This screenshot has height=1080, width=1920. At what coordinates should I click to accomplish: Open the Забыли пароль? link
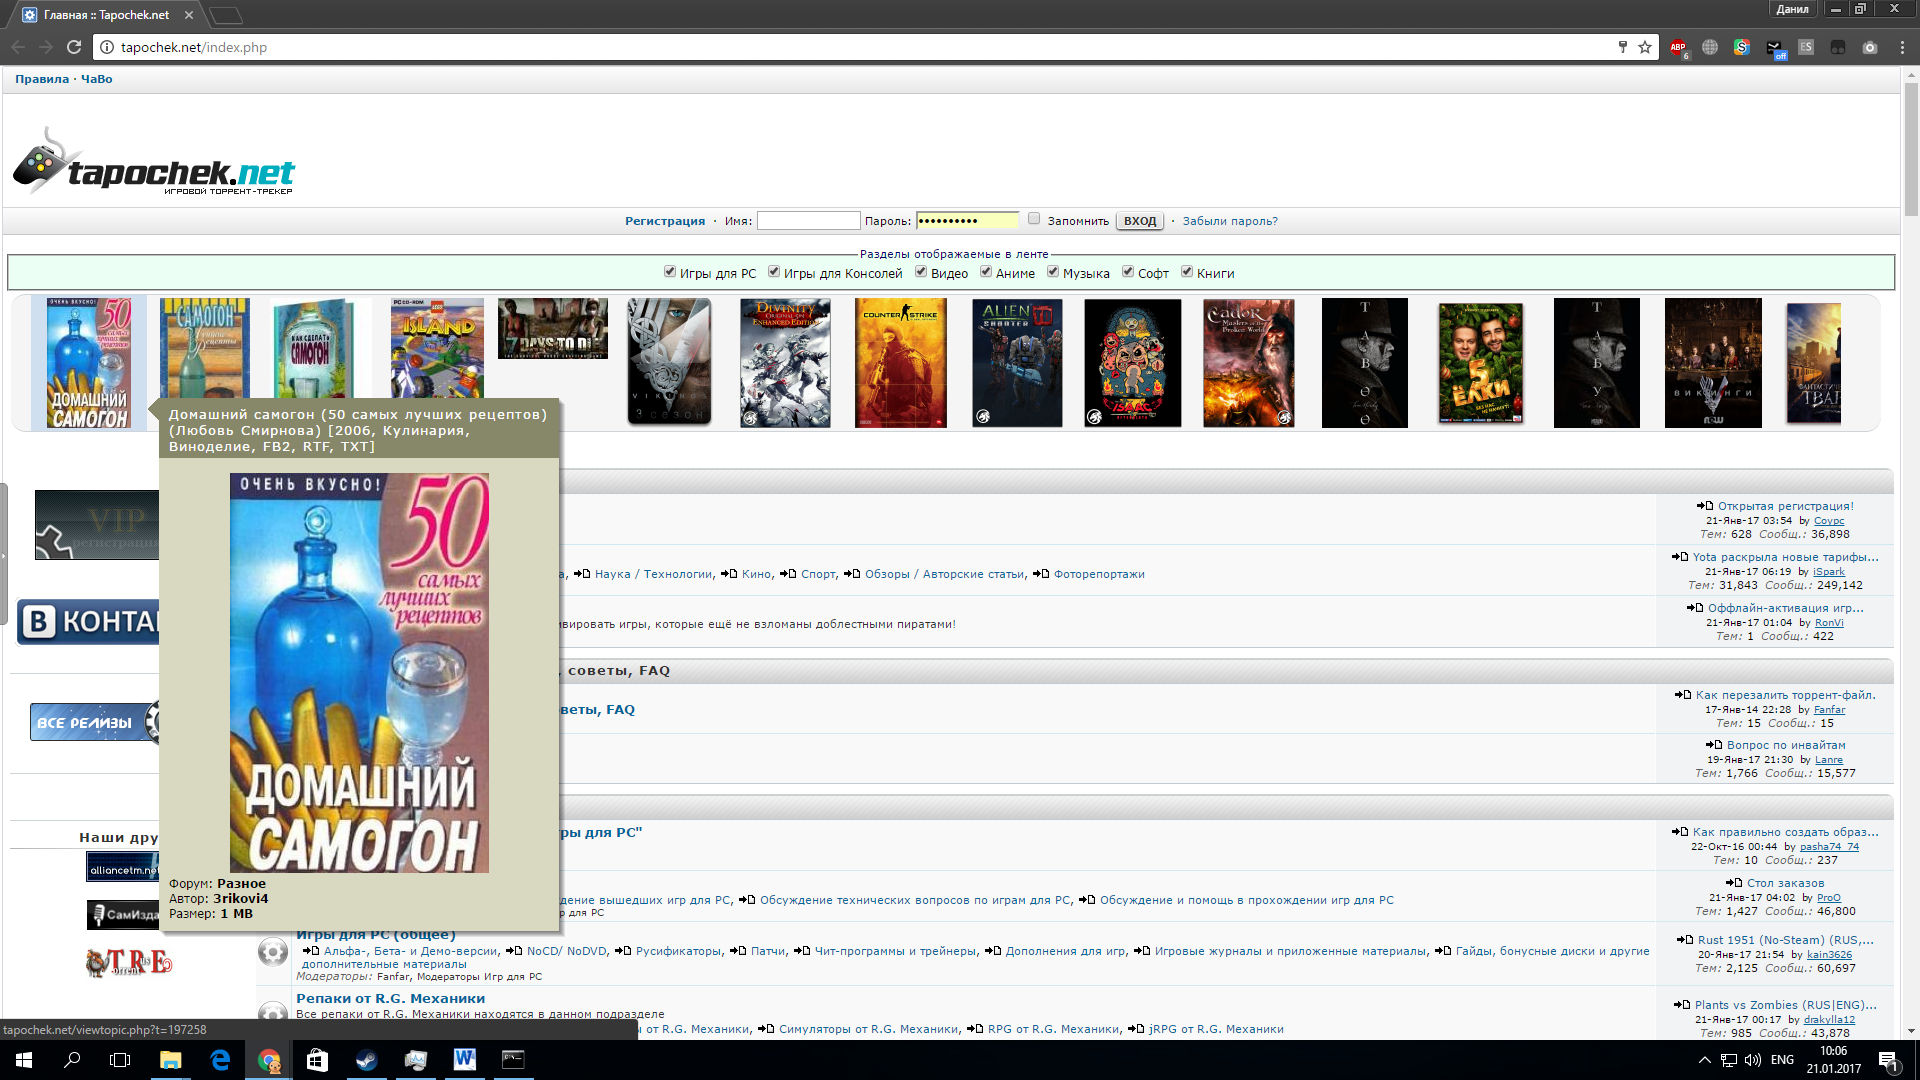pos(1230,221)
